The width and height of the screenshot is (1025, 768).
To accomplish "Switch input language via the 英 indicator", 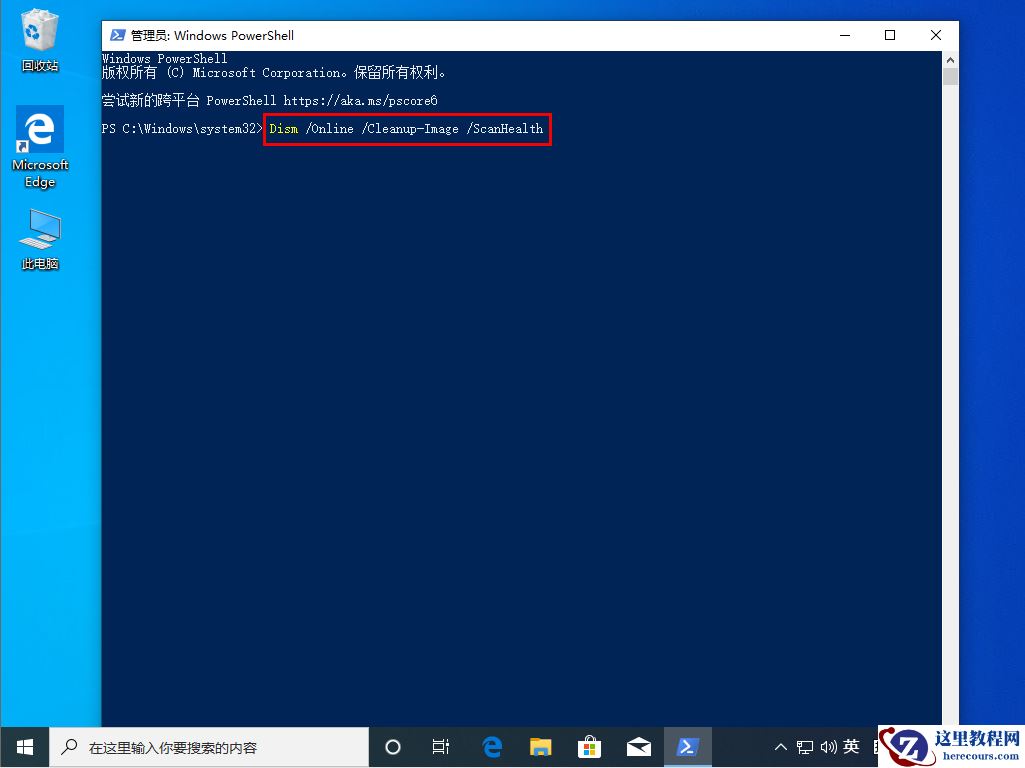I will pos(852,747).
